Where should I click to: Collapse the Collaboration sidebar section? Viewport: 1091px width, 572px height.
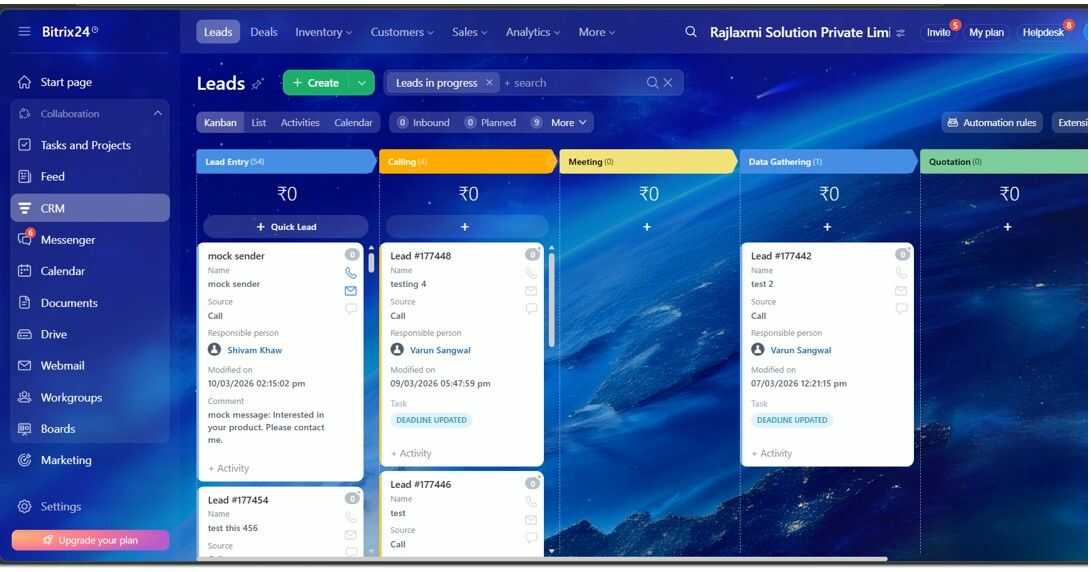(x=158, y=113)
